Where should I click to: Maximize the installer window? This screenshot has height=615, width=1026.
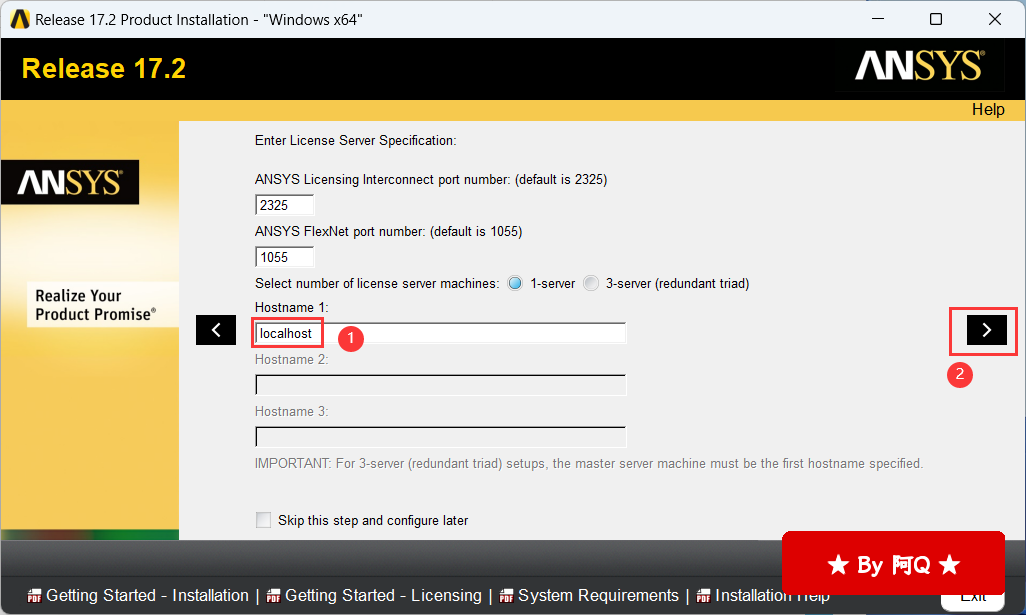(x=936, y=19)
